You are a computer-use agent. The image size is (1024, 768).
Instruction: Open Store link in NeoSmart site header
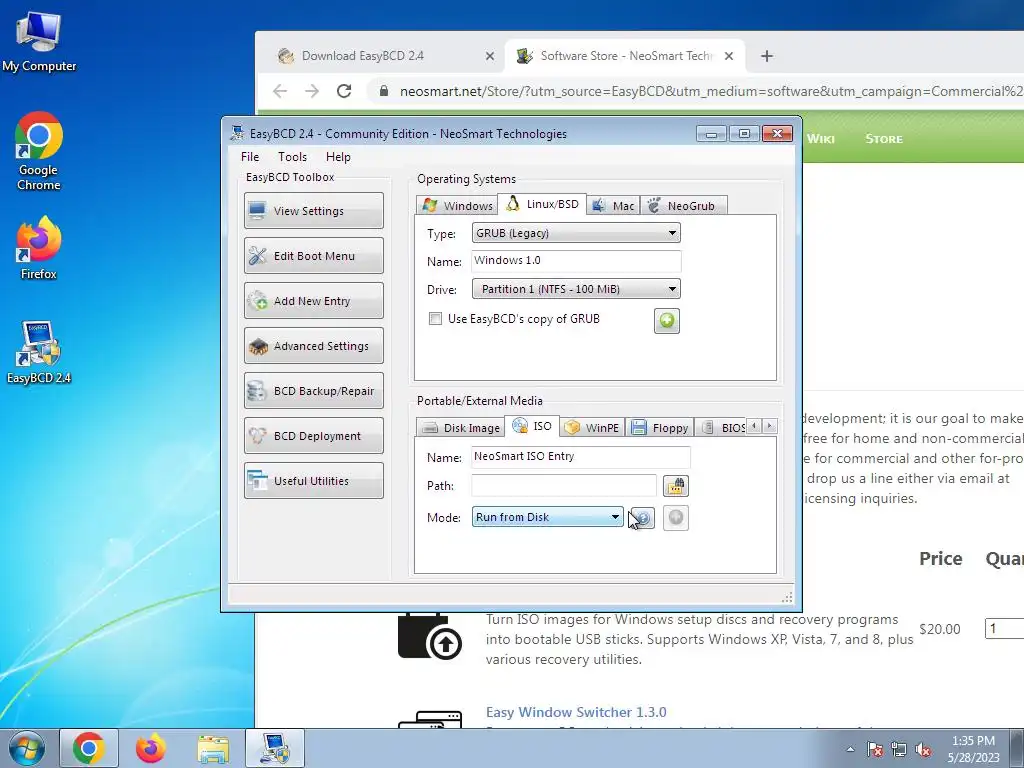(x=884, y=138)
